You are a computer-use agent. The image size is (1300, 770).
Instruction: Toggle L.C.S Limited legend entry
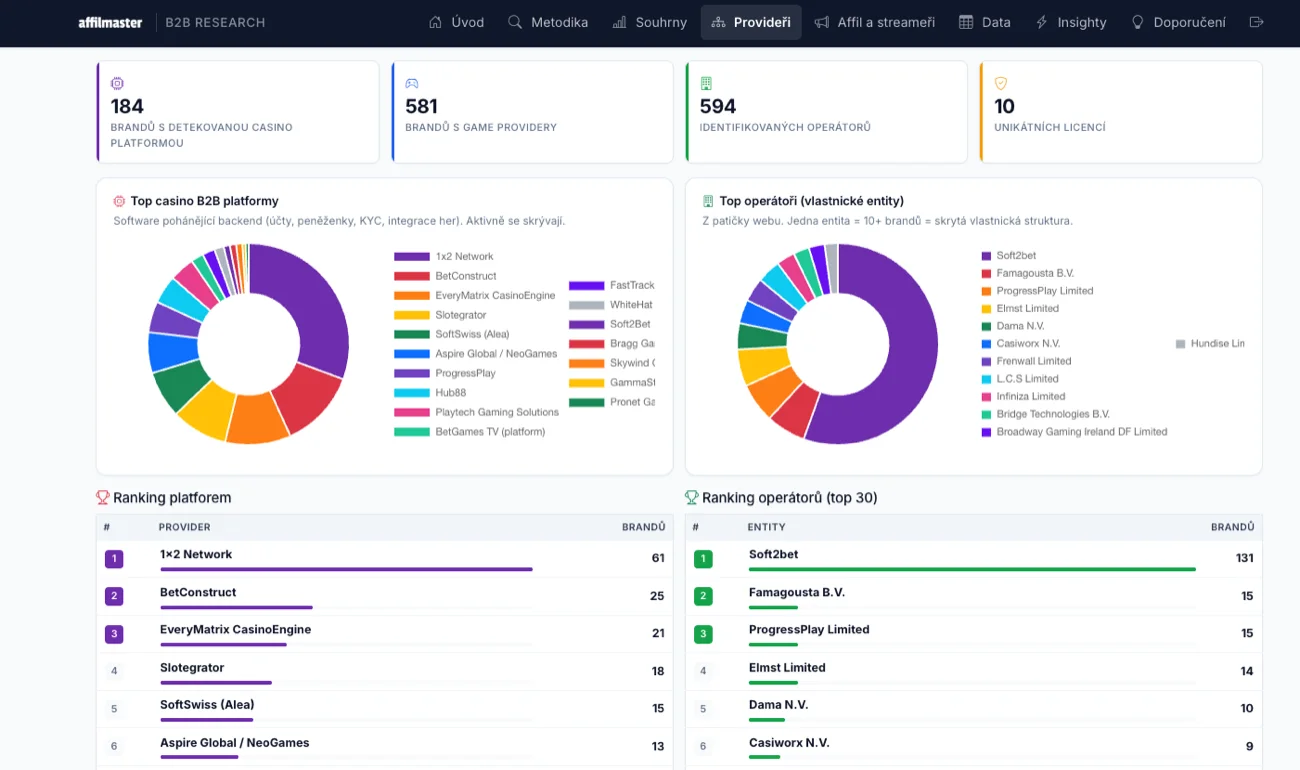1020,379
